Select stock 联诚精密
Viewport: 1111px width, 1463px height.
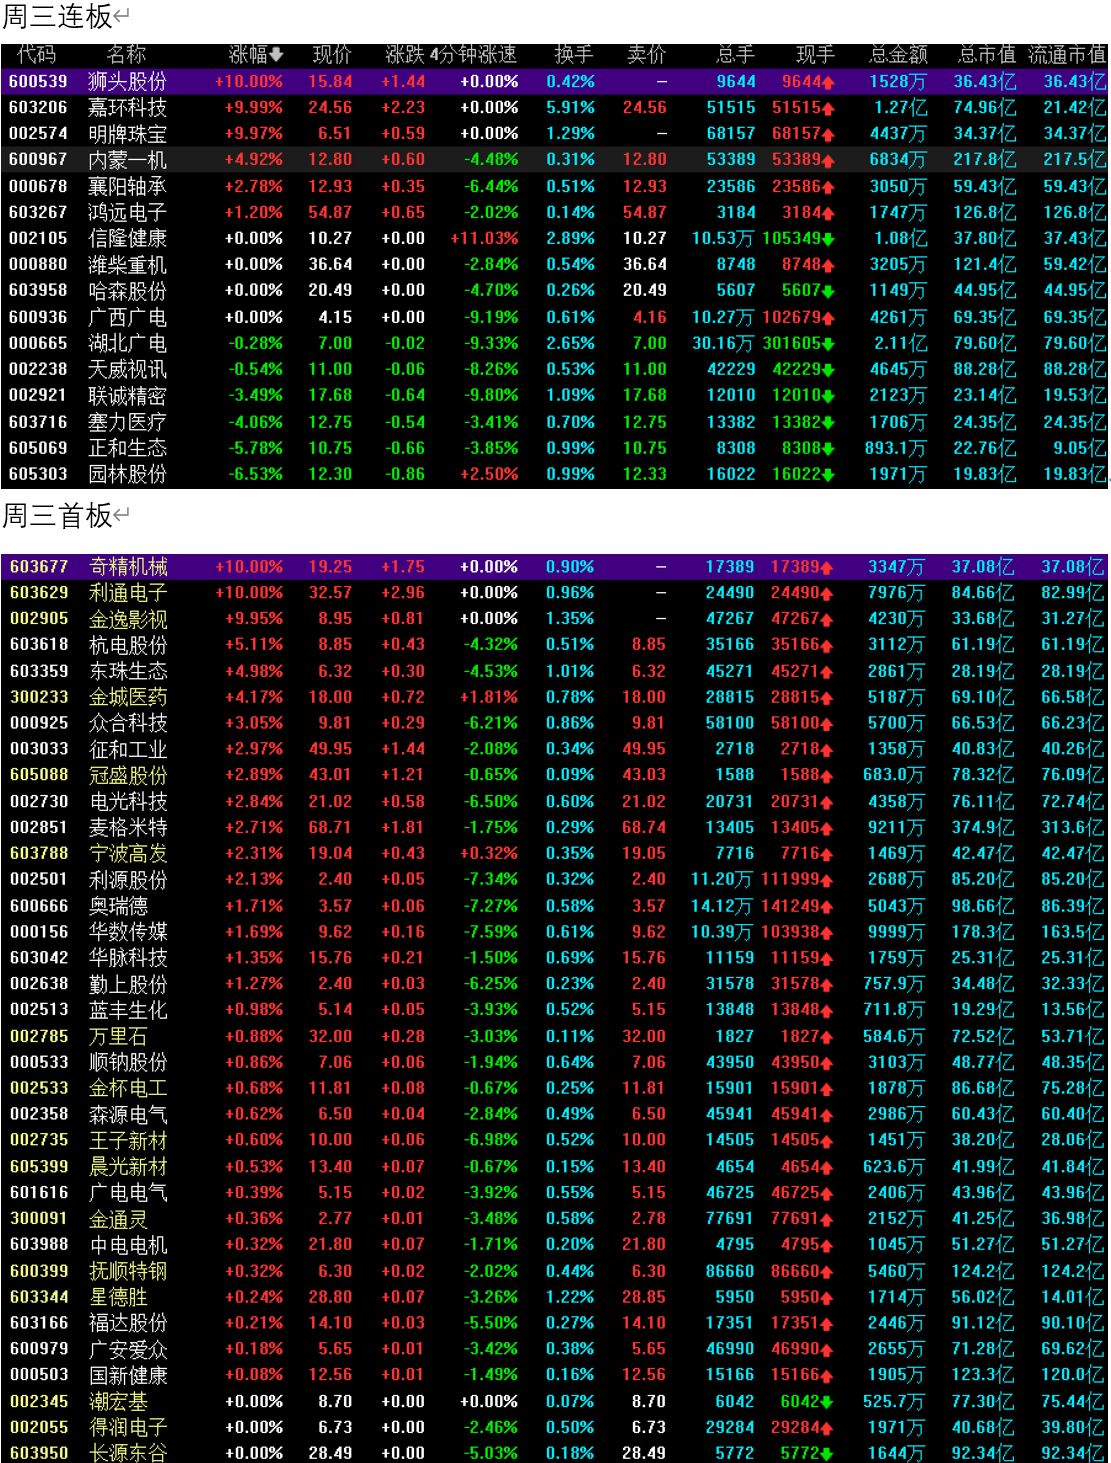[x=127, y=395]
